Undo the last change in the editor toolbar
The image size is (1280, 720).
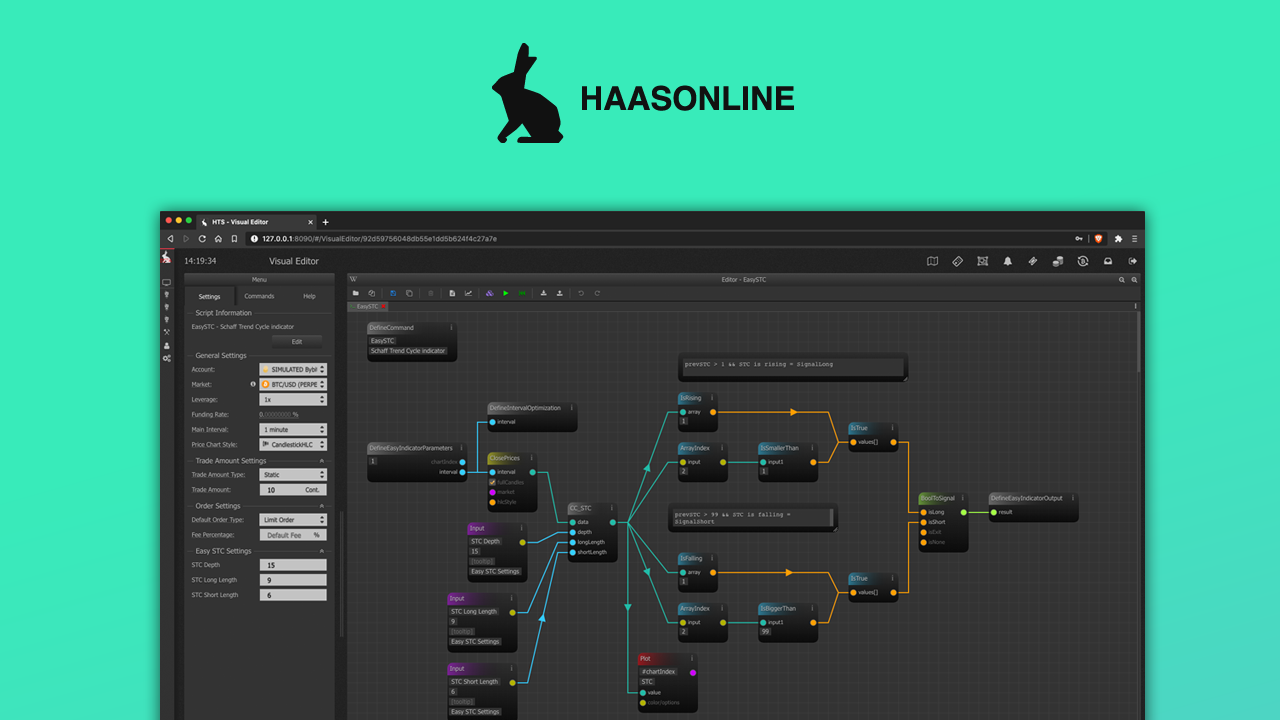click(x=580, y=293)
